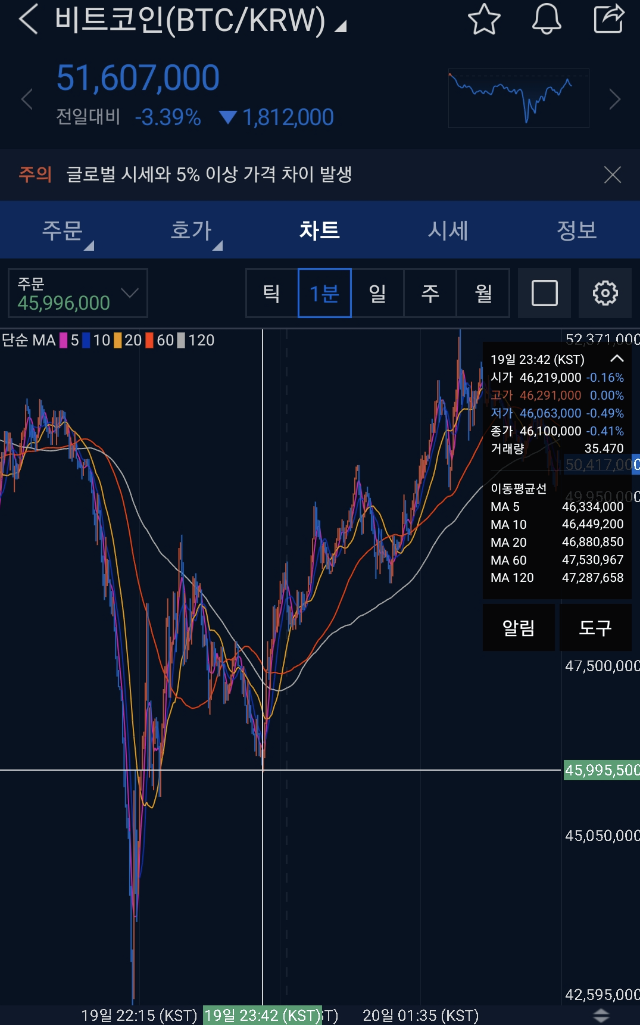The width and height of the screenshot is (640, 1025).
Task: Switch to the 정보 tab
Action: coord(577,230)
